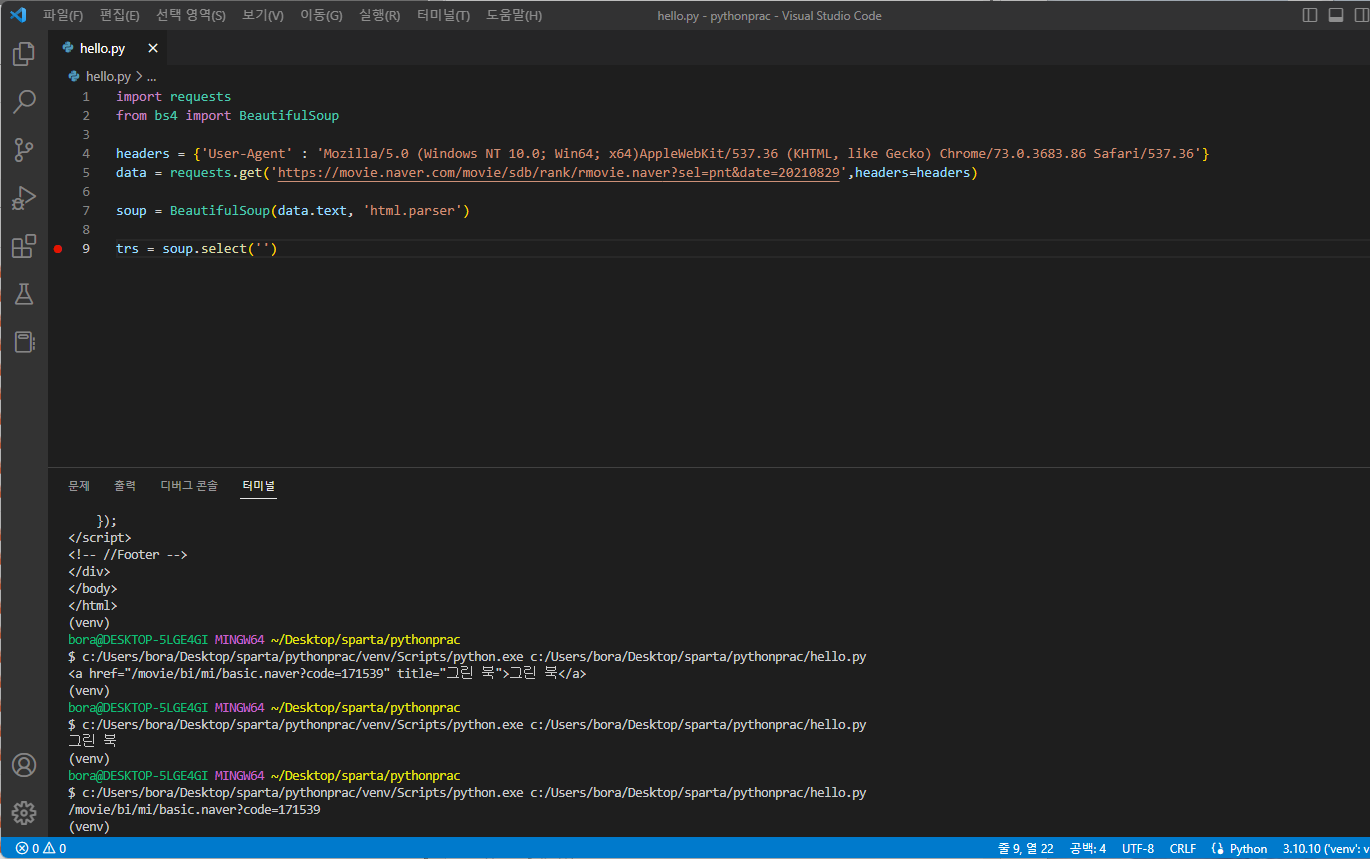Open the 선택 영역(S) menu
The image size is (1370, 859).
pyautogui.click(x=191, y=16)
